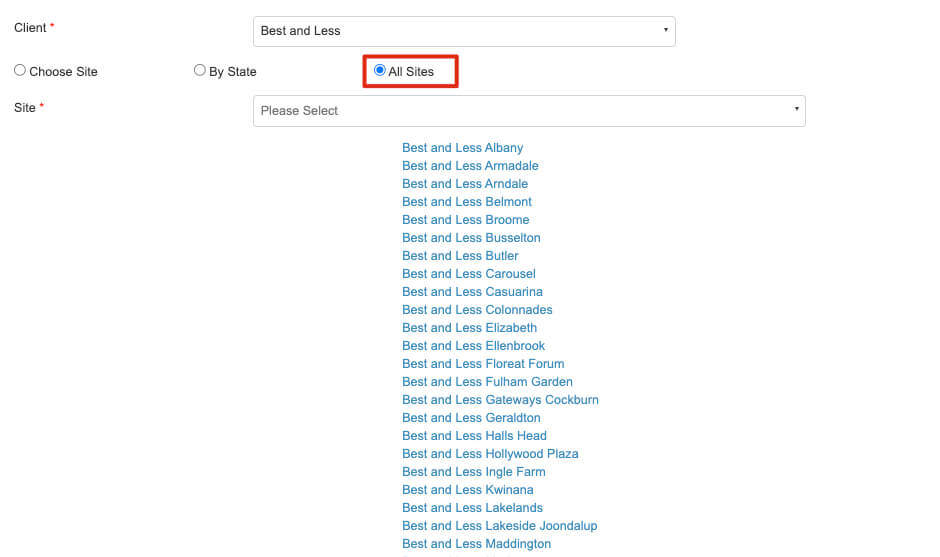Viewport: 940px width, 557px height.
Task: Select Best and Less Colonnades link
Action: pyautogui.click(x=477, y=309)
